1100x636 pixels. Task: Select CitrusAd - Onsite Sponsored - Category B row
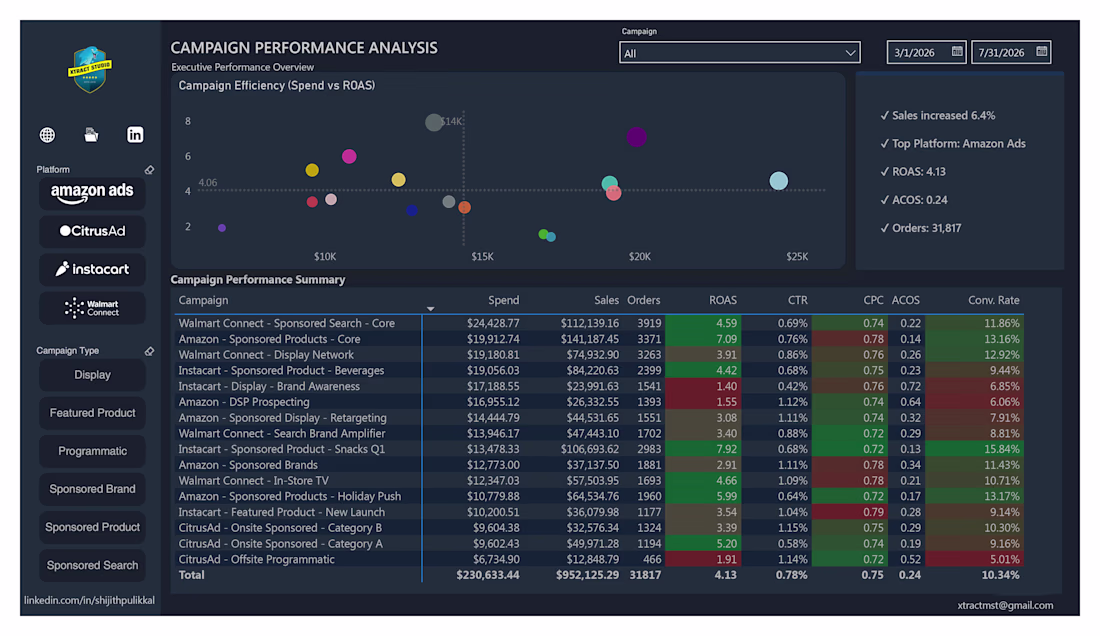pyautogui.click(x=598, y=528)
